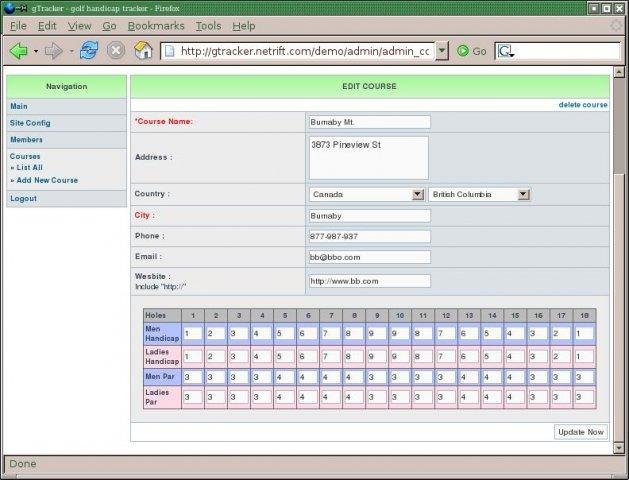Open the Bookmarks menu
Screen dimensions: 629x480
pyautogui.click(x=156, y=26)
